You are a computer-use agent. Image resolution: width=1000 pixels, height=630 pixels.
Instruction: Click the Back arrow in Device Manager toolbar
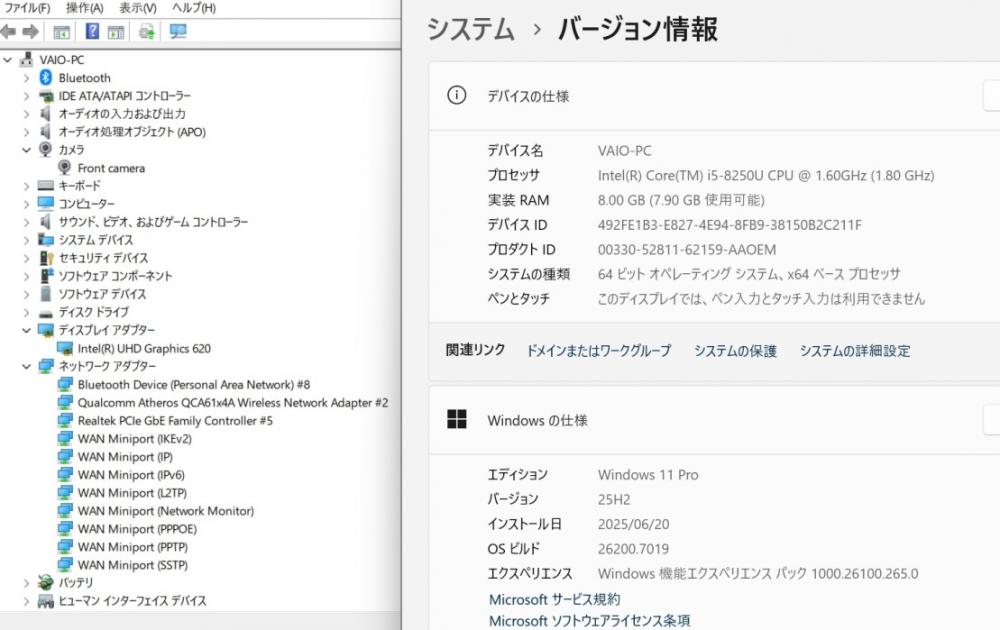click(8, 31)
